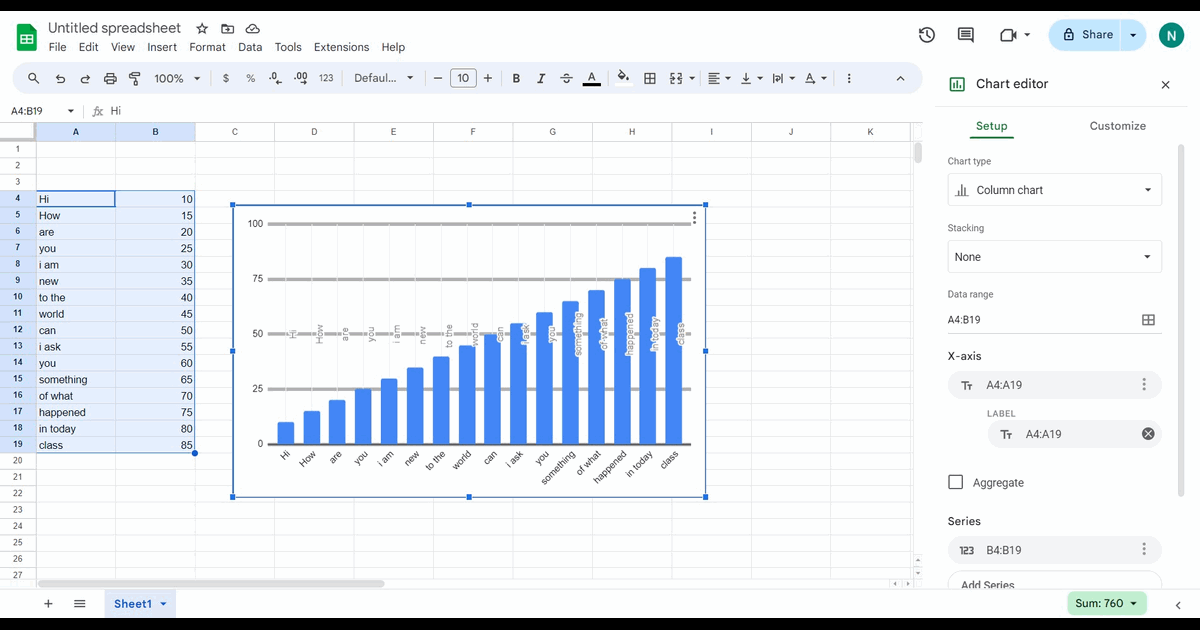Open the File menu
Viewport: 1200px width, 630px height.
[57, 47]
